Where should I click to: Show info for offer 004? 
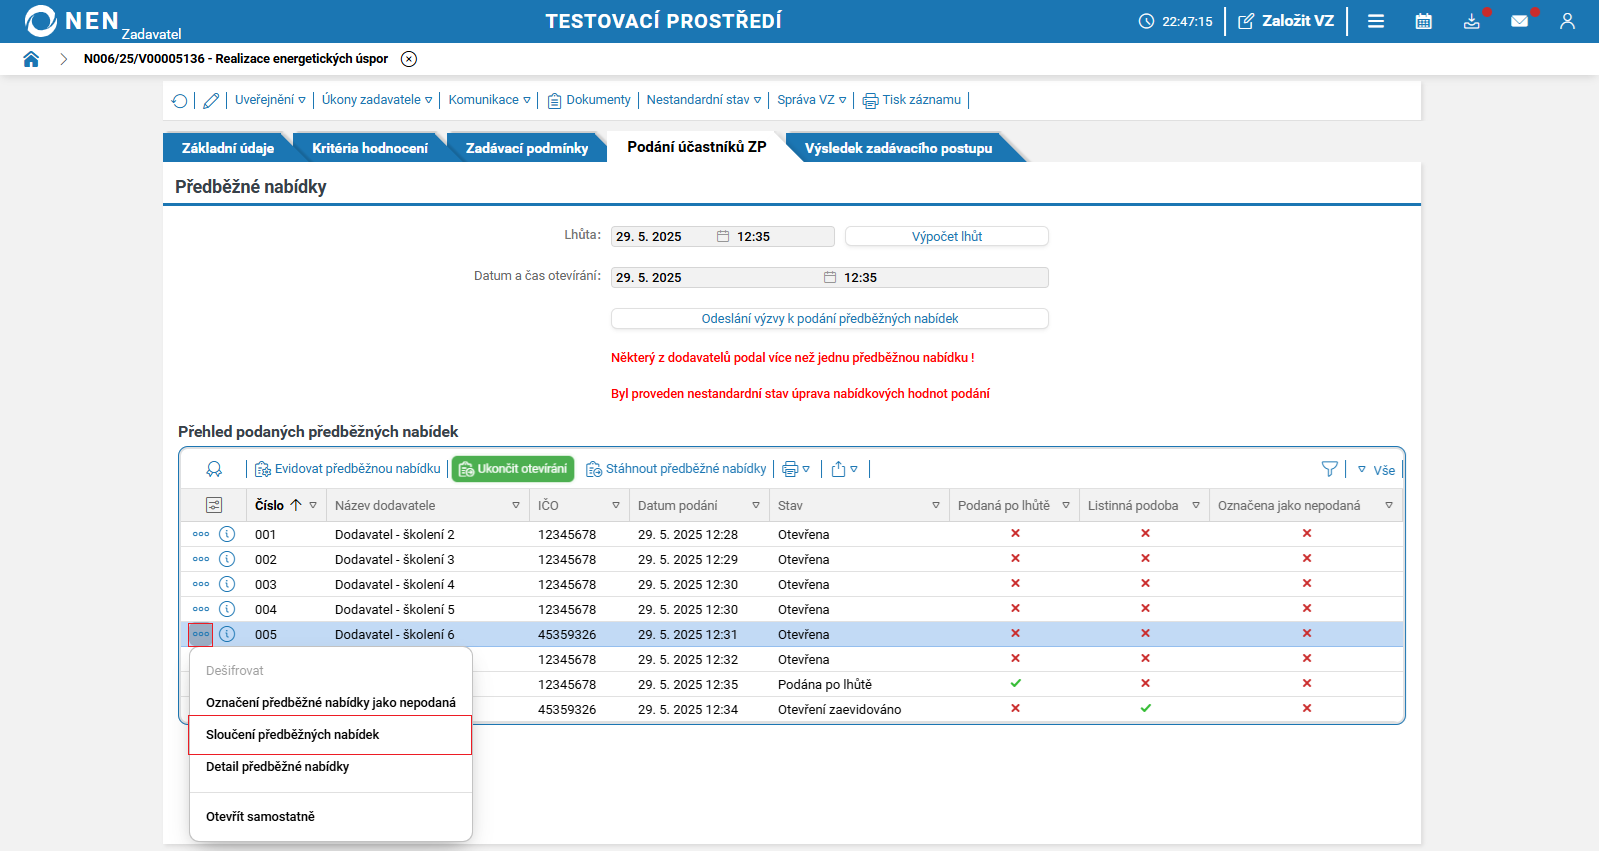(x=227, y=609)
